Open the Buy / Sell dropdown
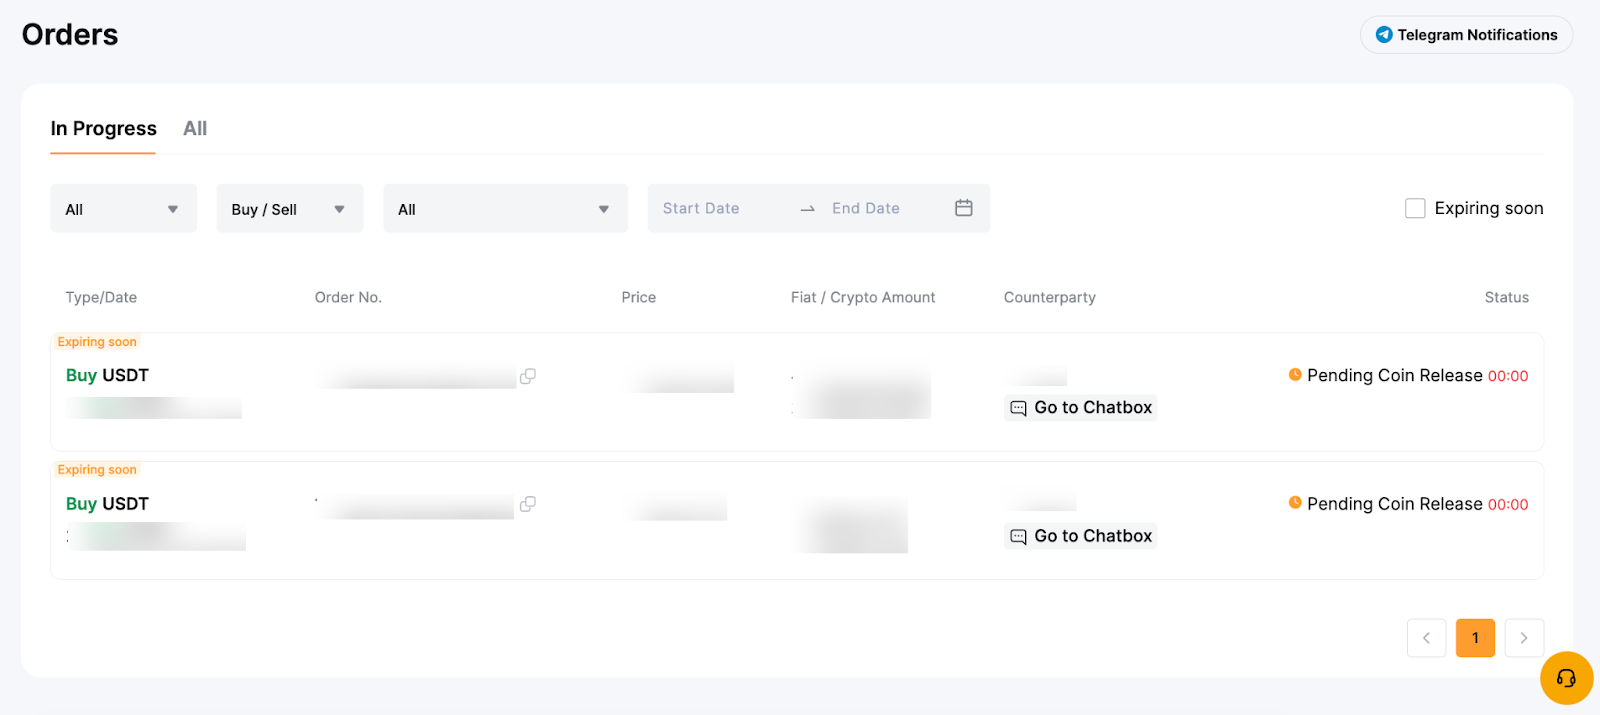Viewport: 1600px width, 715px height. pyautogui.click(x=289, y=209)
